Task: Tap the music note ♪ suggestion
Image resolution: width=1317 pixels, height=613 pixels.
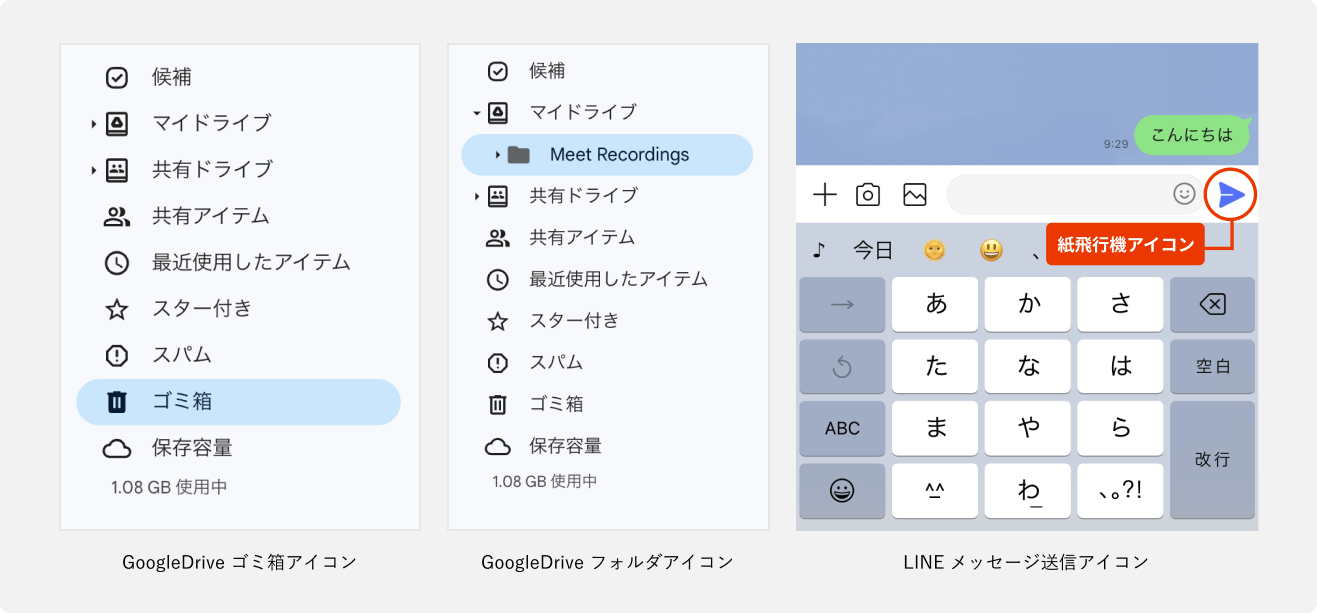Action: 819,250
